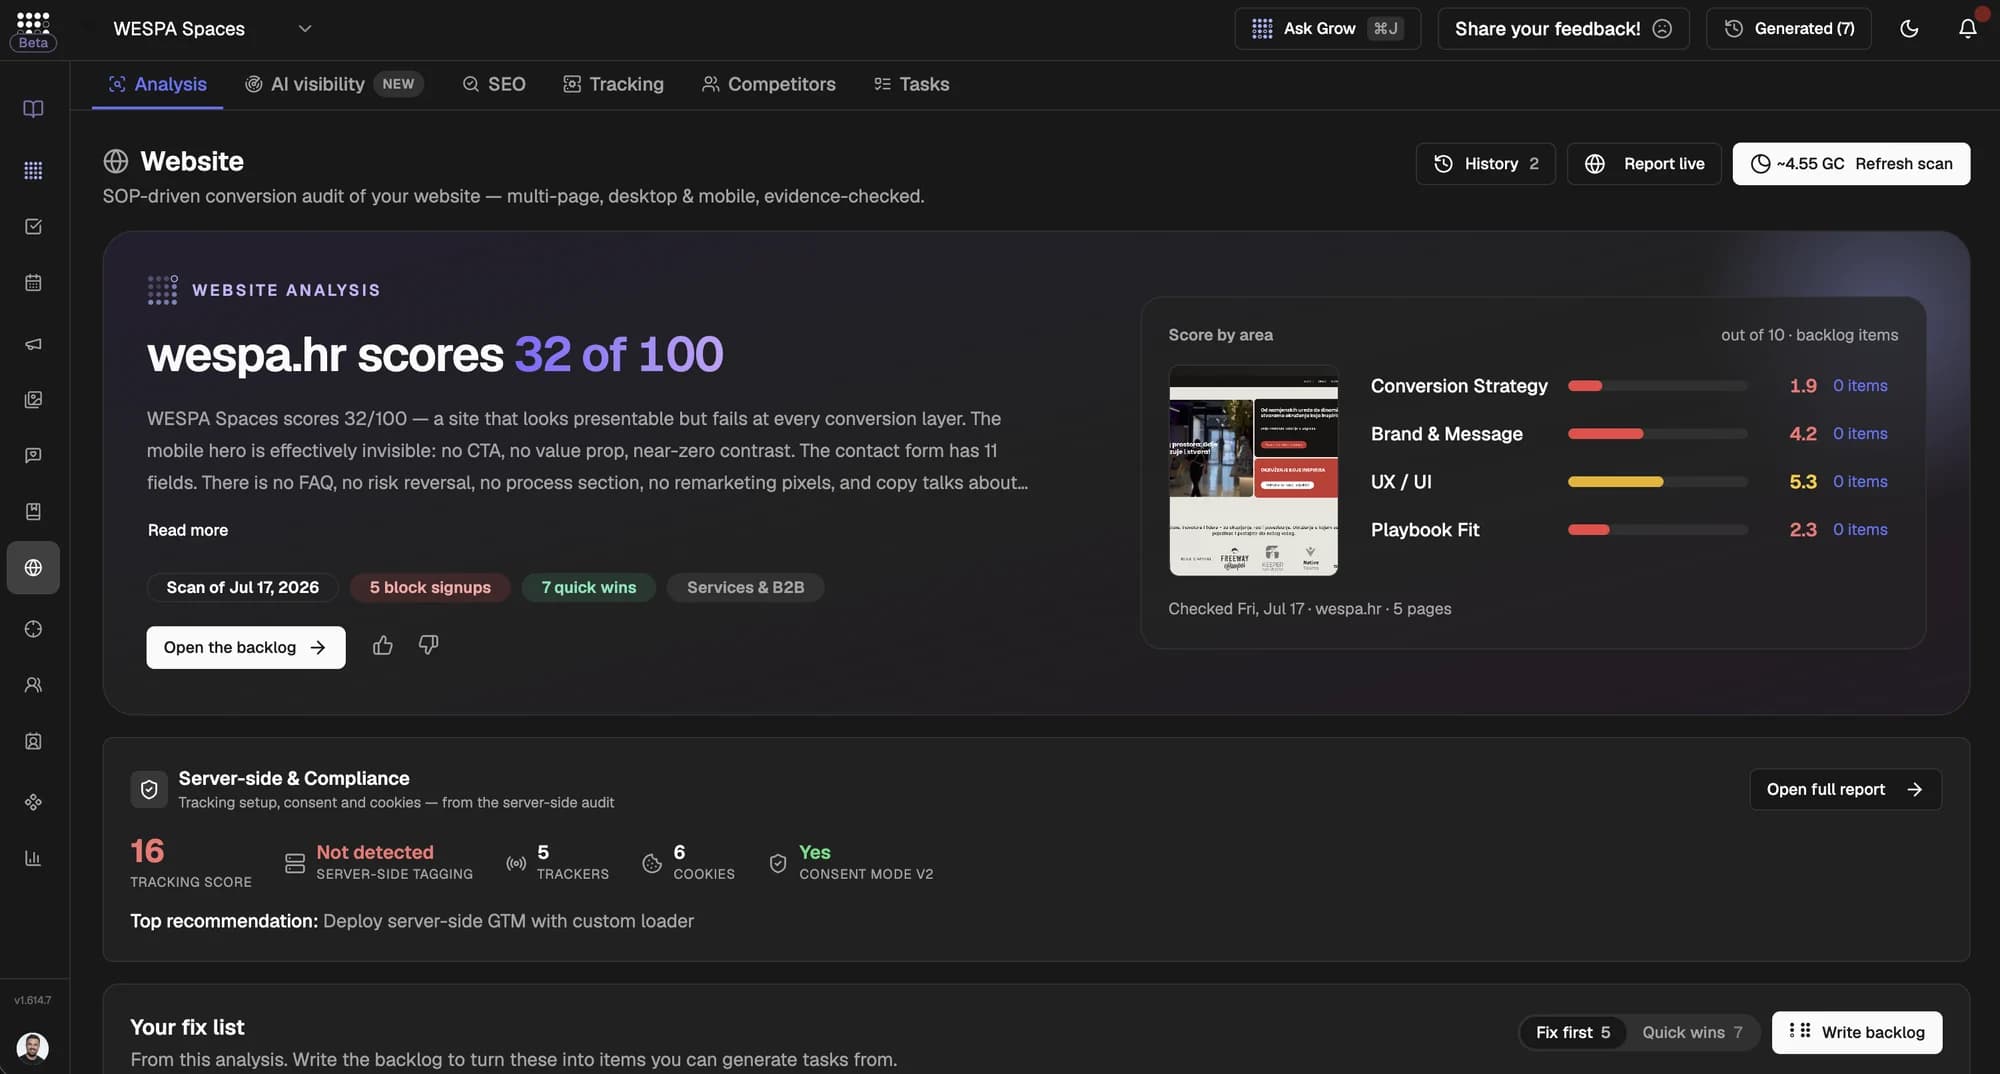Click the Refresh scan button
The height and width of the screenshot is (1074, 2000).
[x=1851, y=164]
